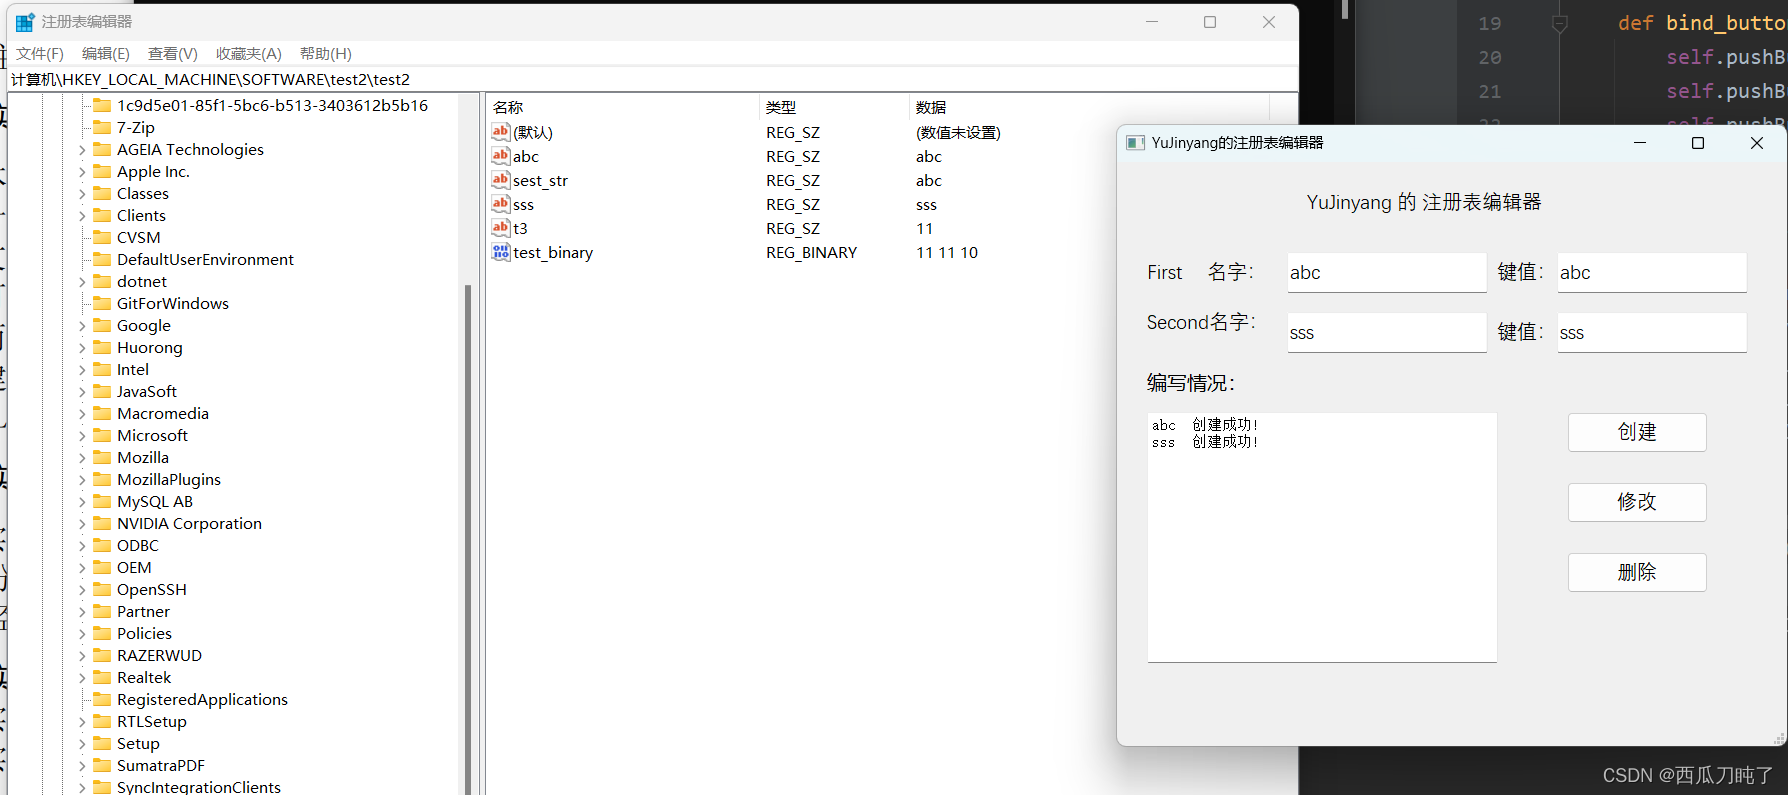Viewport: 1788px width, 795px height.
Task: Click the Google folder icon
Action: click(x=102, y=325)
